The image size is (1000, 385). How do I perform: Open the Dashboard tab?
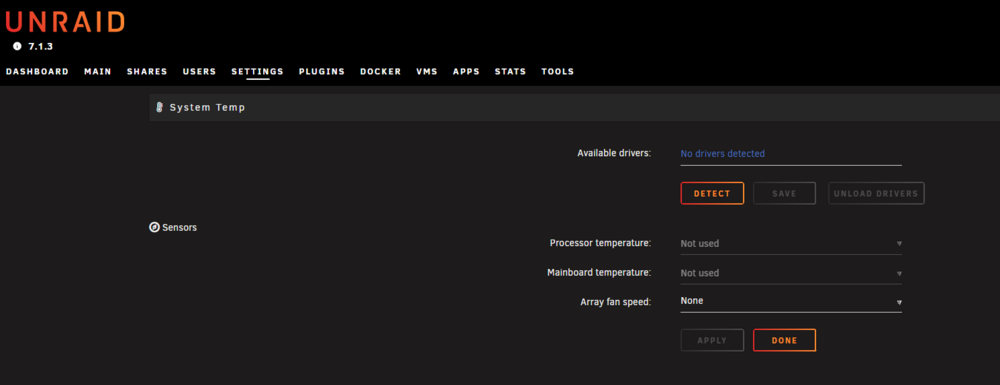pyautogui.click(x=37, y=71)
